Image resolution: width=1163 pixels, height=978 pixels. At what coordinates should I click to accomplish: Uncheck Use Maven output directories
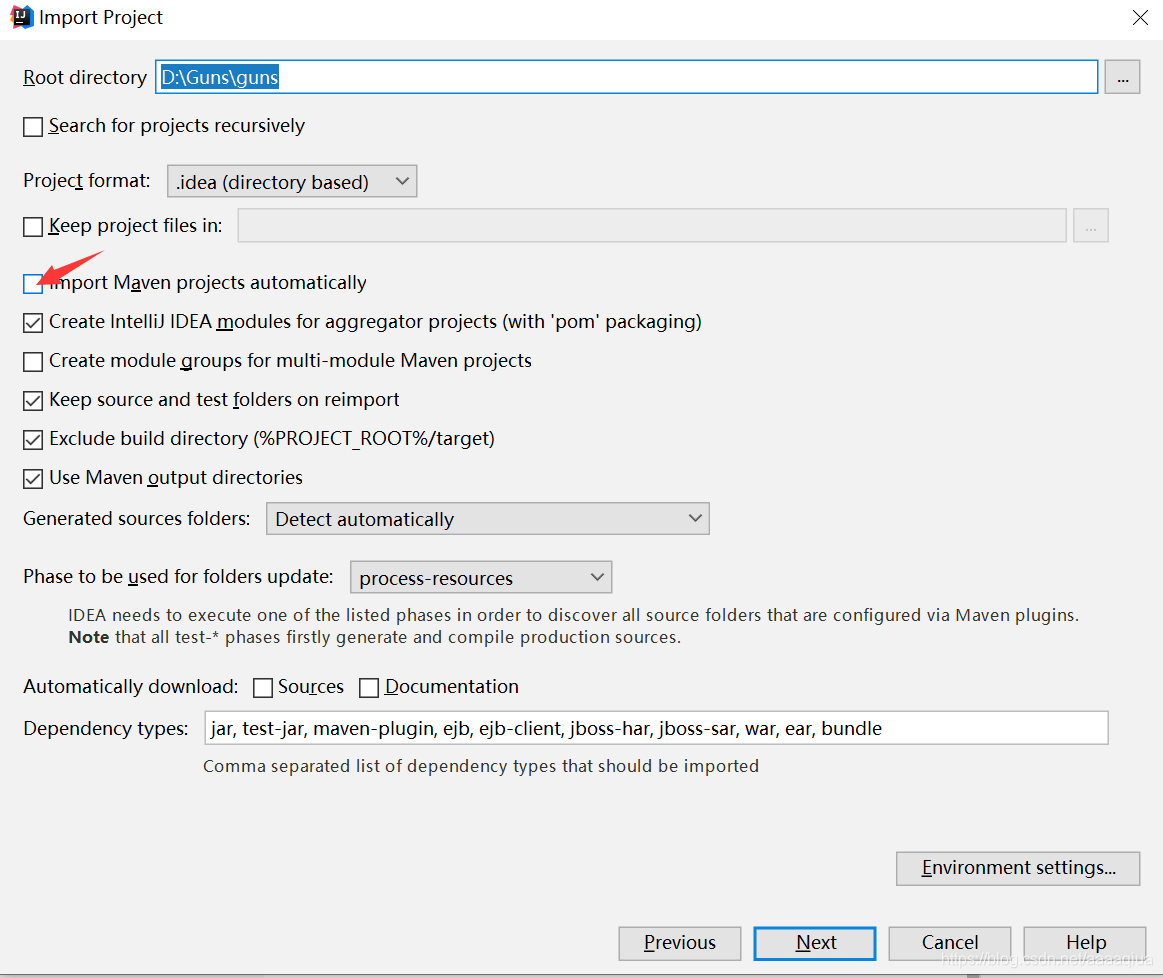coord(33,478)
